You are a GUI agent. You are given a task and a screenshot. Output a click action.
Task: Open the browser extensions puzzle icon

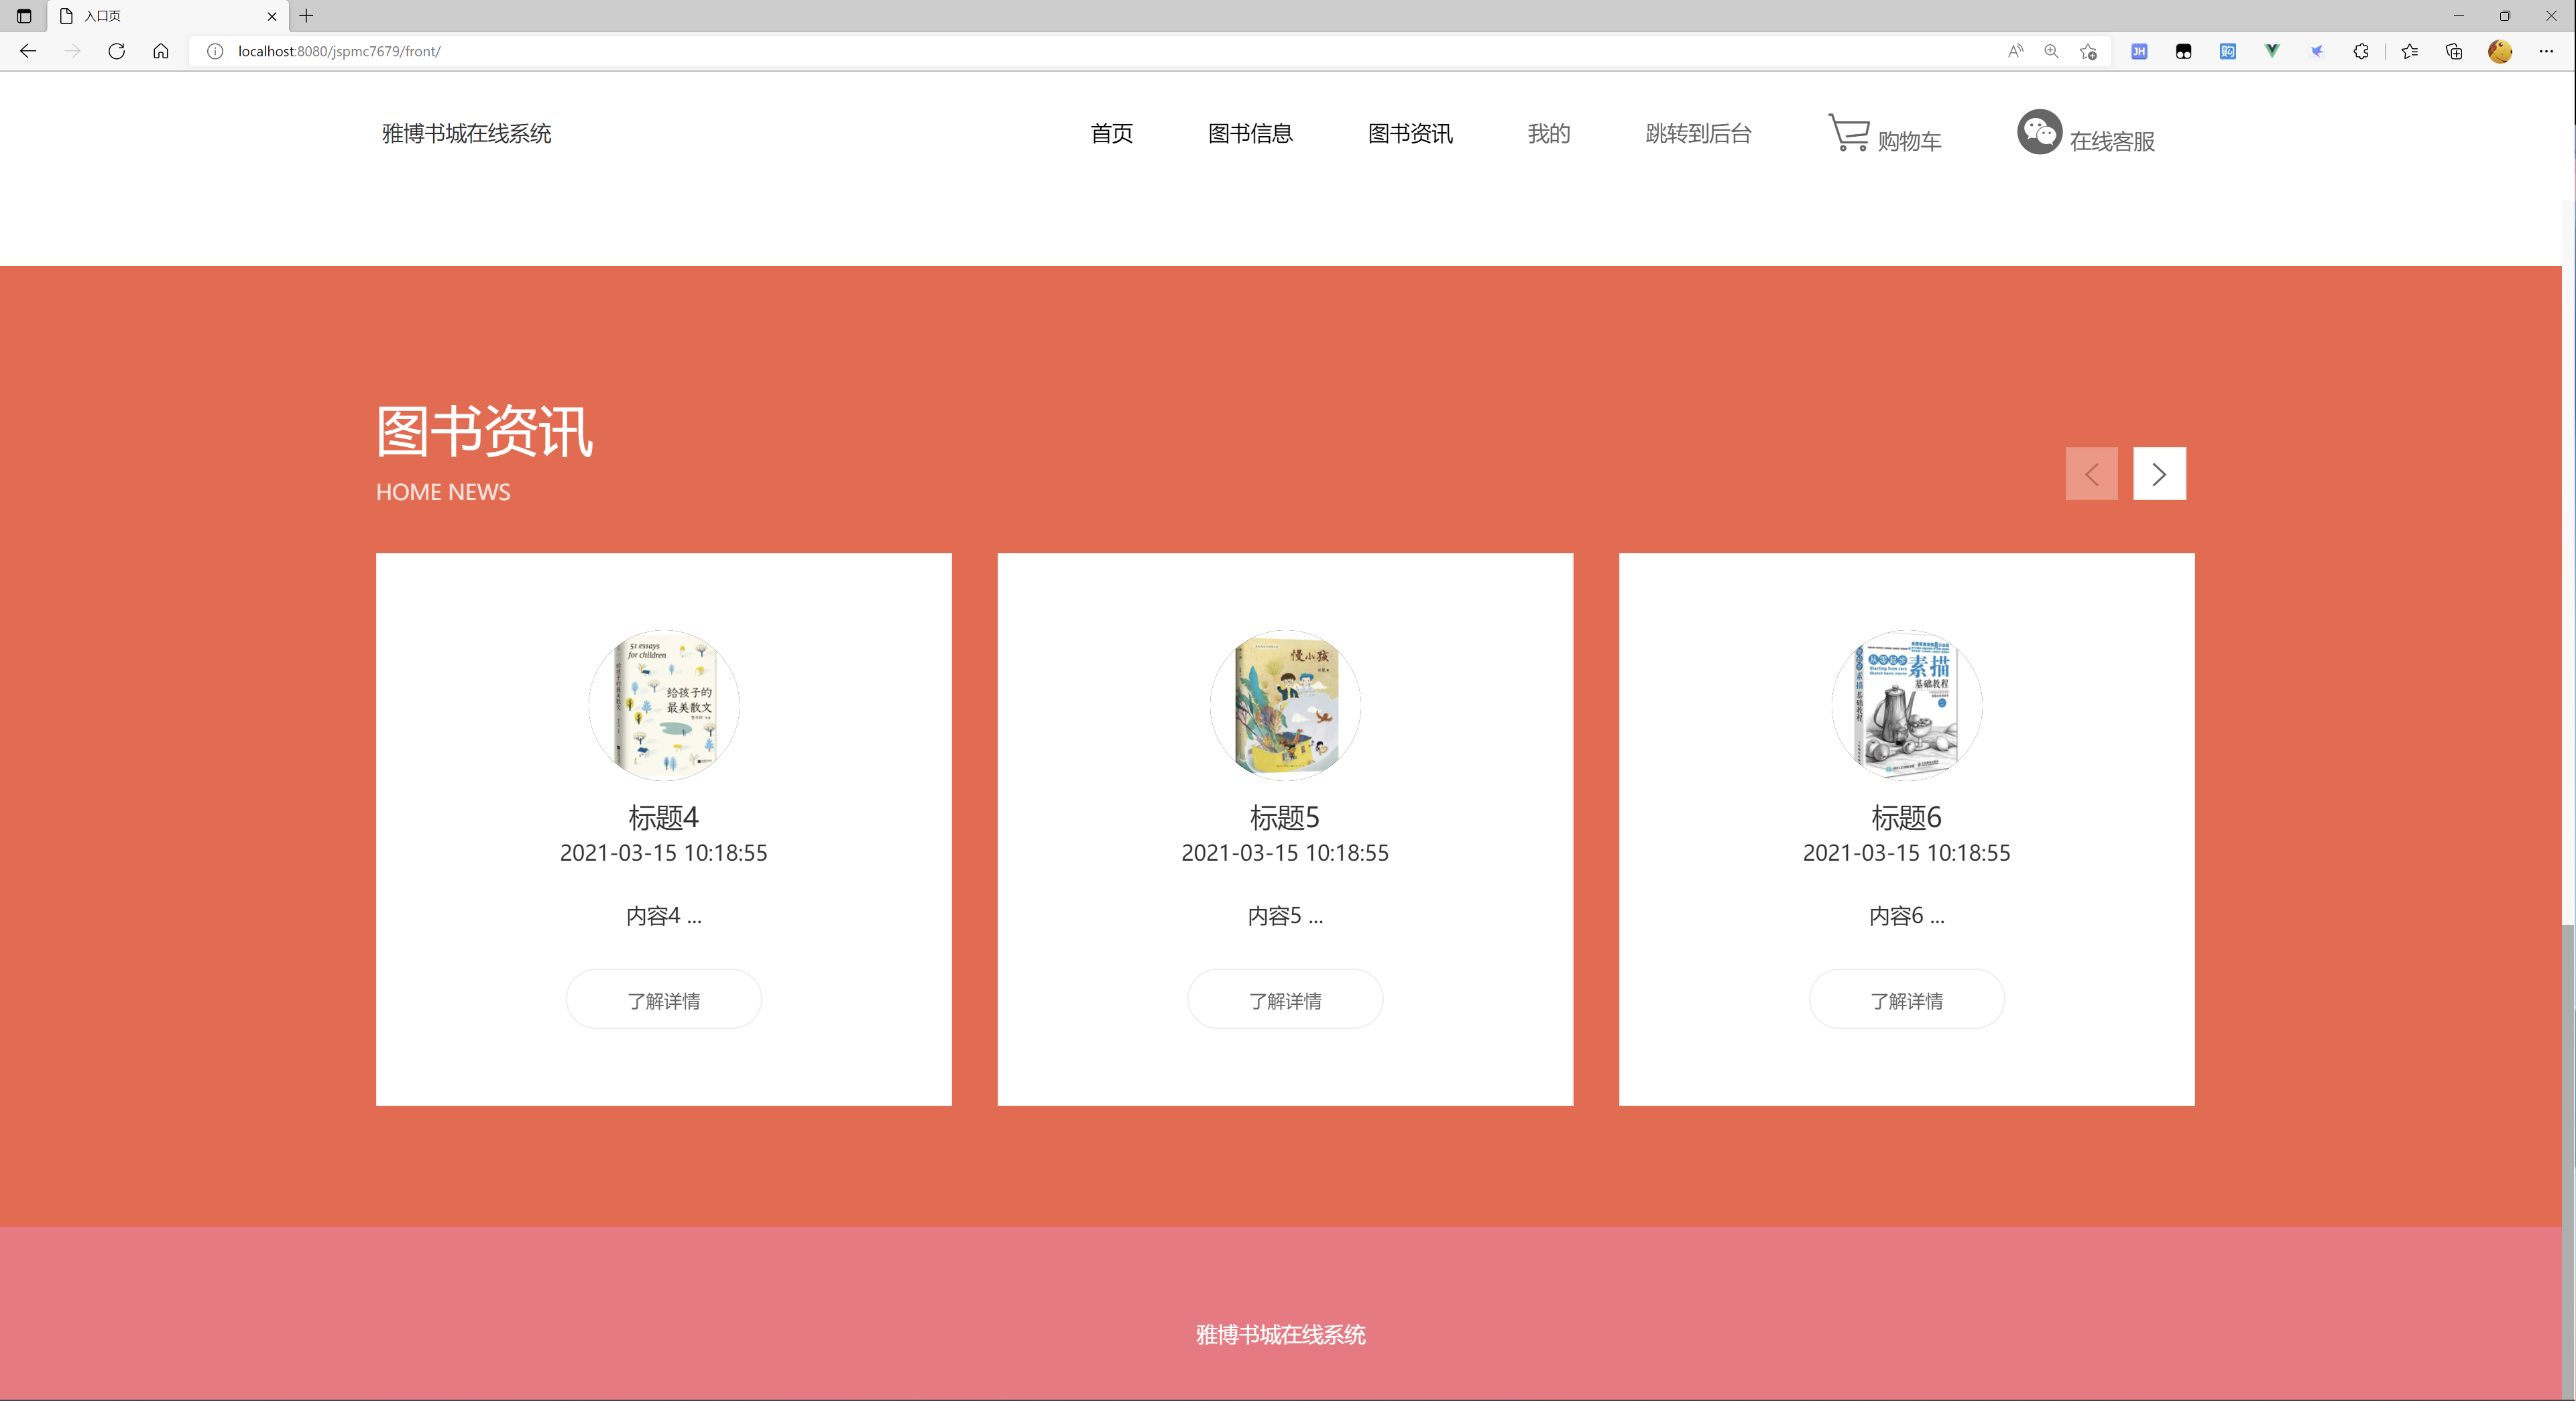point(2361,51)
